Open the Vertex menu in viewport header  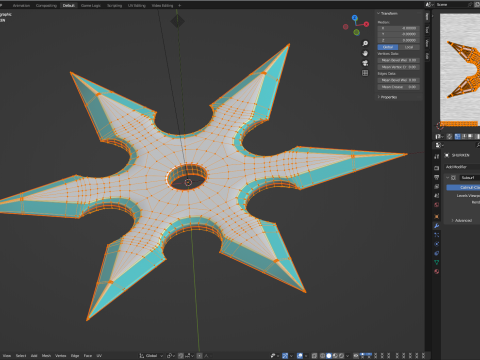coord(60,356)
